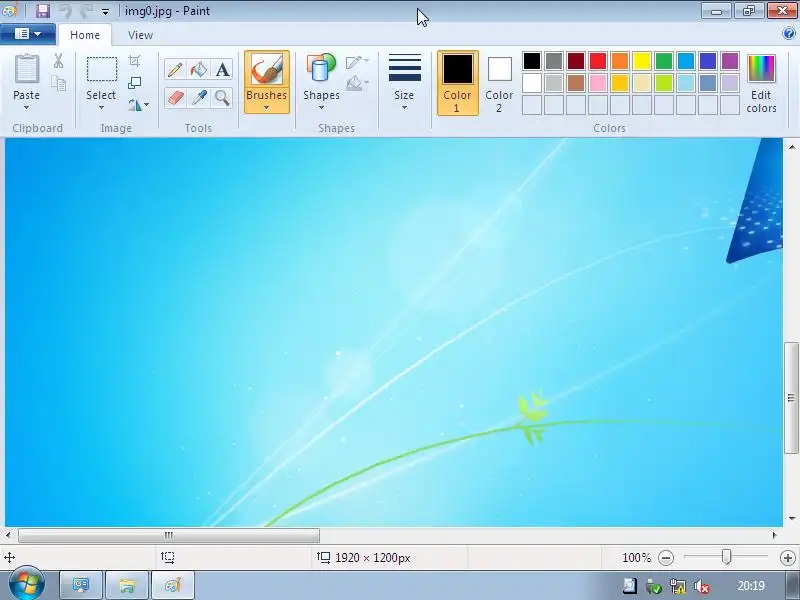Activate Color 1 selection box
The image size is (800, 600).
pos(458,83)
